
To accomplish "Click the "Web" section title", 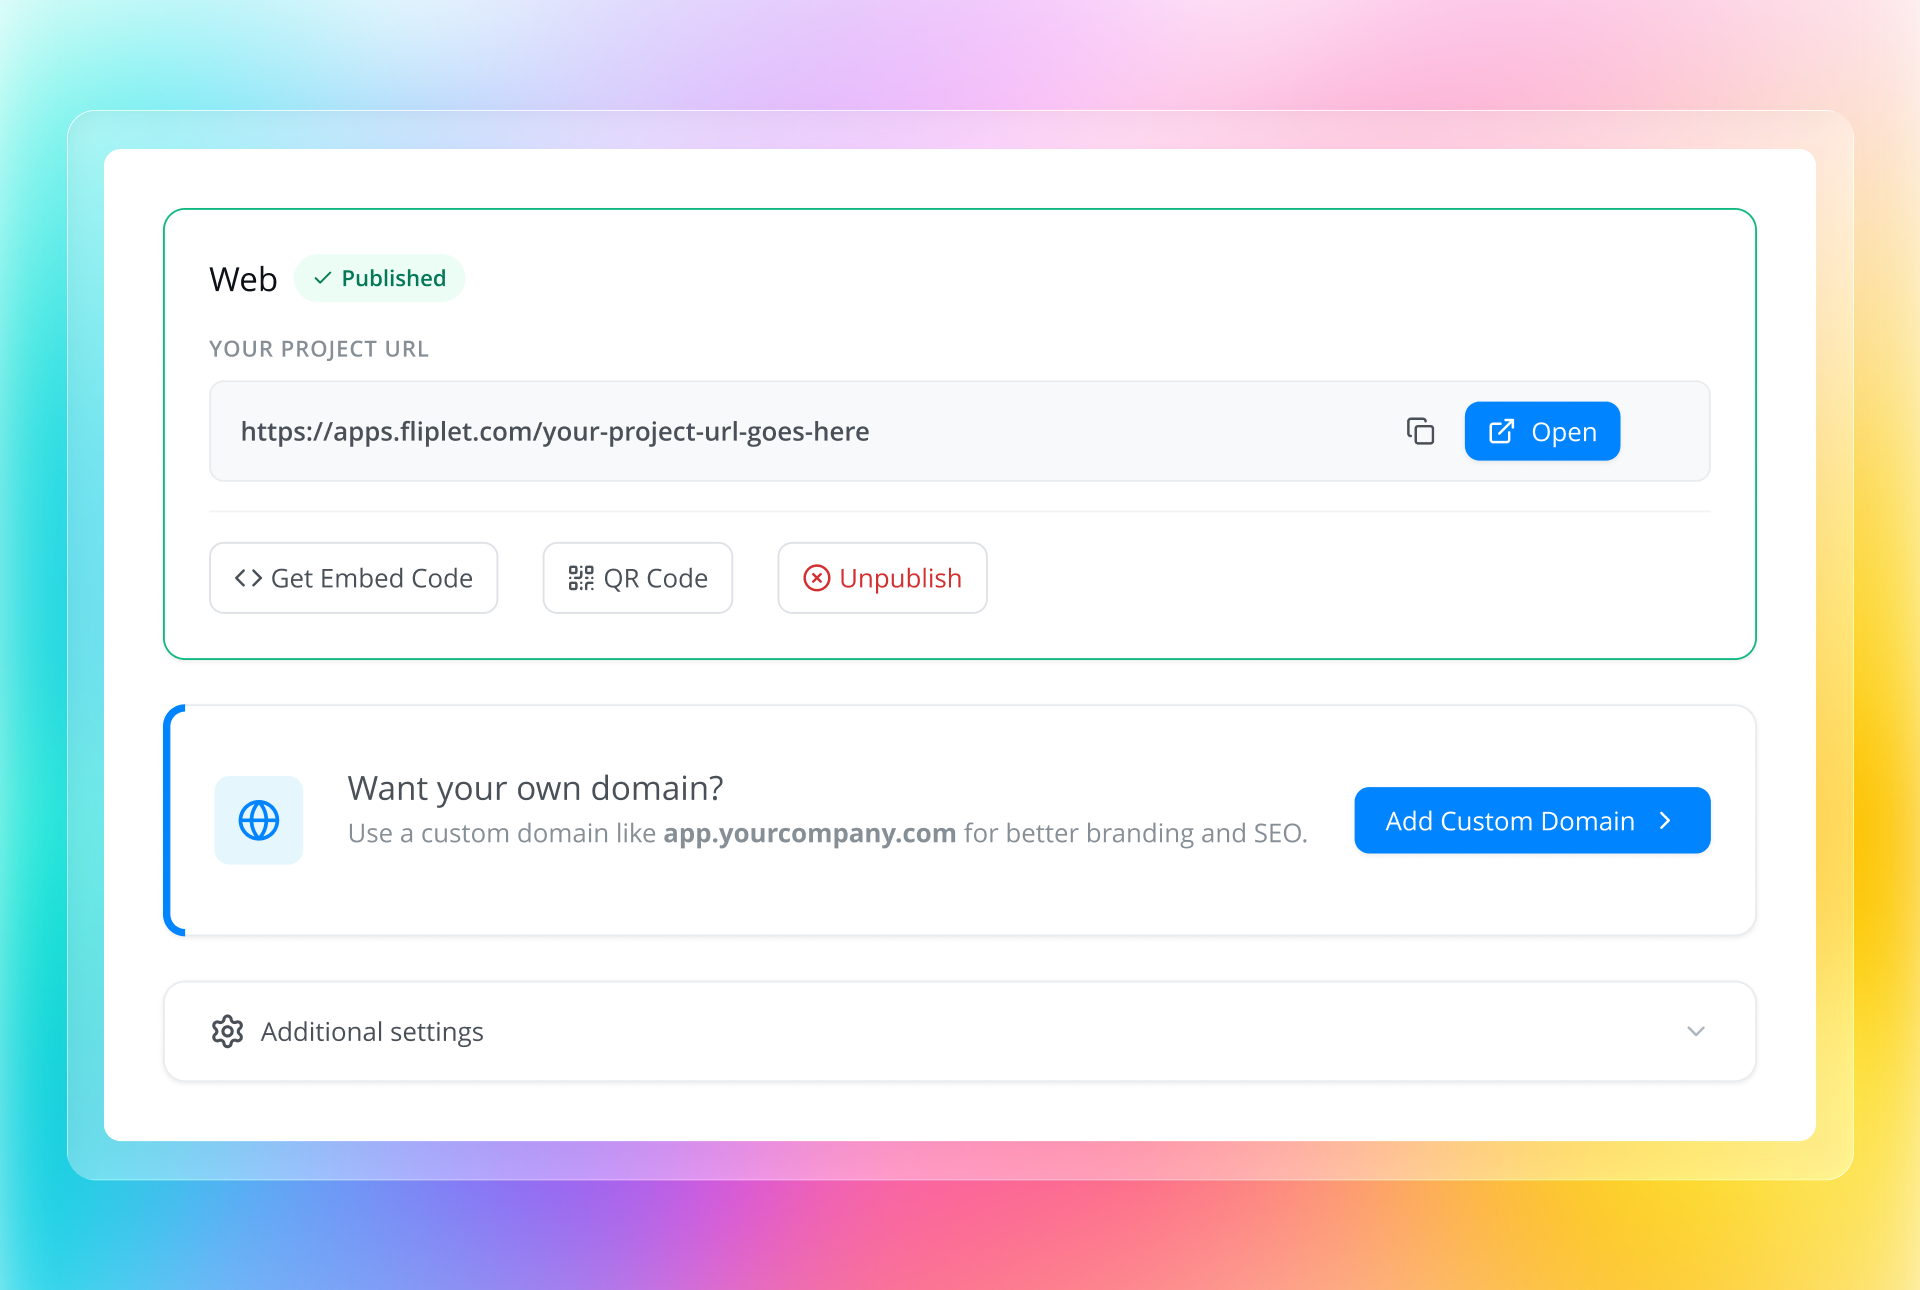I will tap(243, 279).
